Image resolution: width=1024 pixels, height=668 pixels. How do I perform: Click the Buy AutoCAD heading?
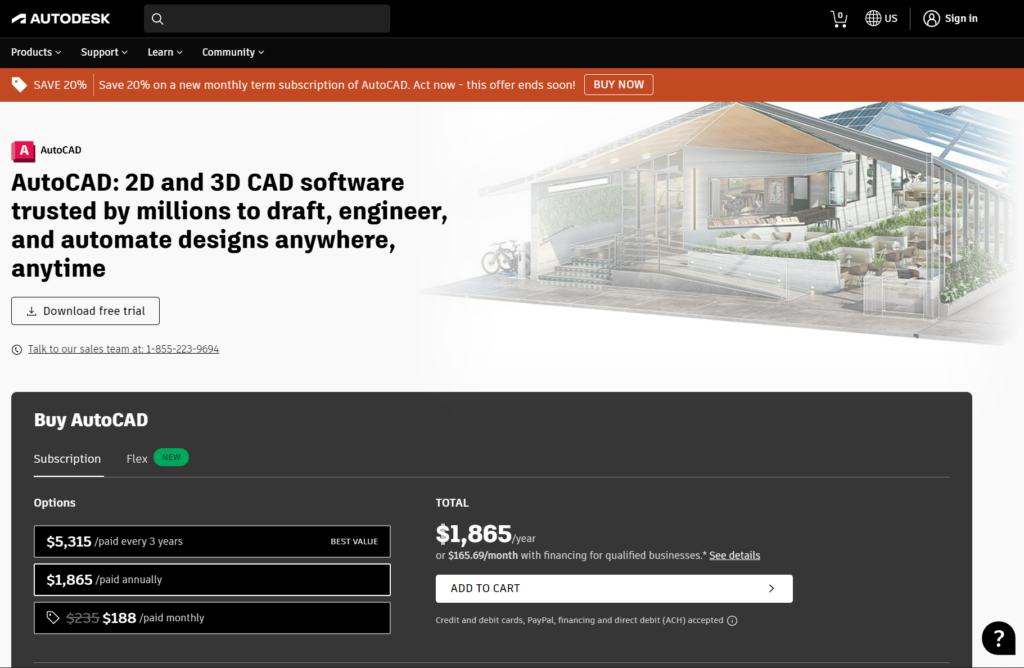pyautogui.click(x=91, y=420)
